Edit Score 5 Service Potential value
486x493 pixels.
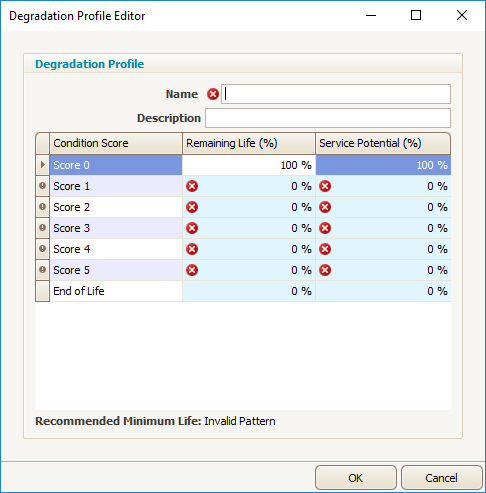point(383,270)
